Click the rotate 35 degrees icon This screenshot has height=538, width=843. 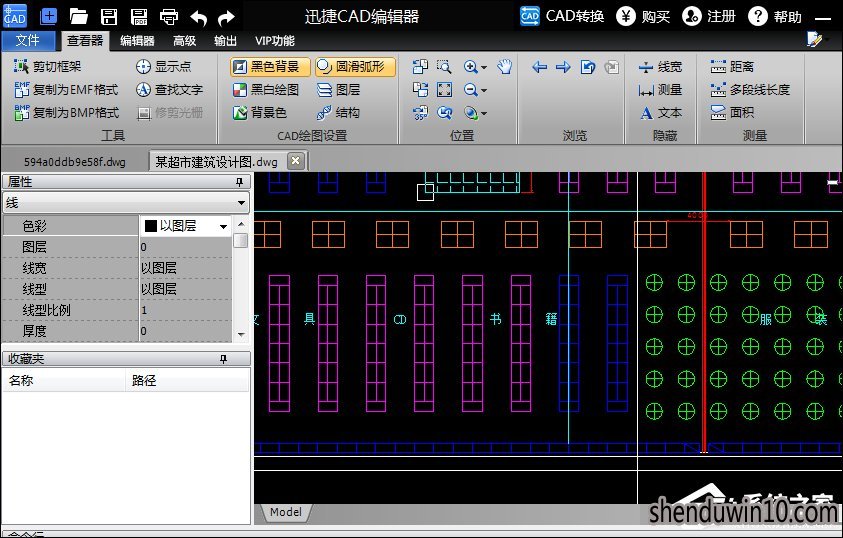(420, 113)
